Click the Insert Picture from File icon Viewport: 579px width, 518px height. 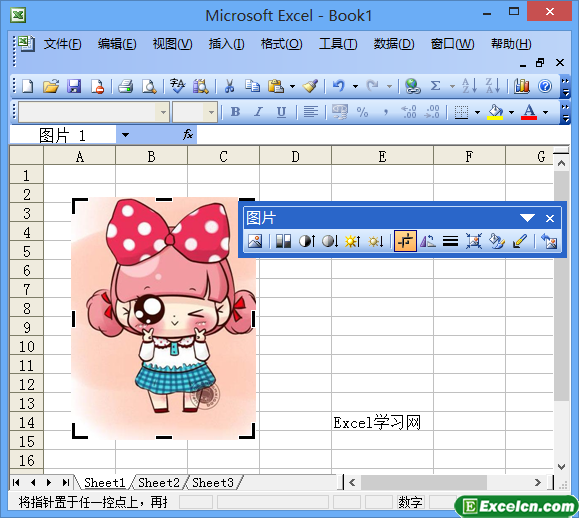pos(255,241)
